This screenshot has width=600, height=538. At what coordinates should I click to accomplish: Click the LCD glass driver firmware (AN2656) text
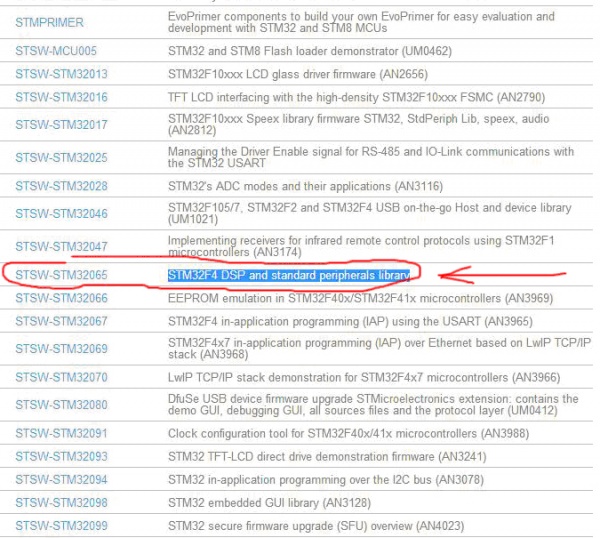tap(298, 74)
